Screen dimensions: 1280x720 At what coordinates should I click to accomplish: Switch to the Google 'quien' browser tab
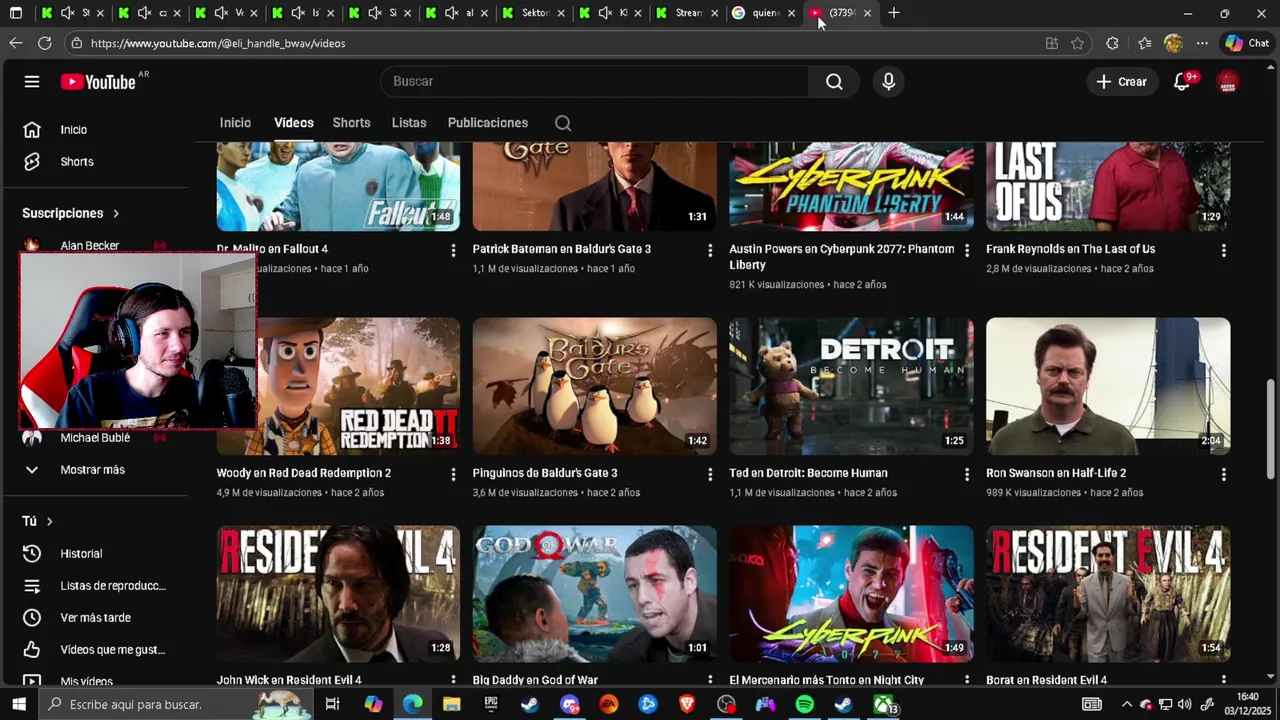tap(764, 13)
